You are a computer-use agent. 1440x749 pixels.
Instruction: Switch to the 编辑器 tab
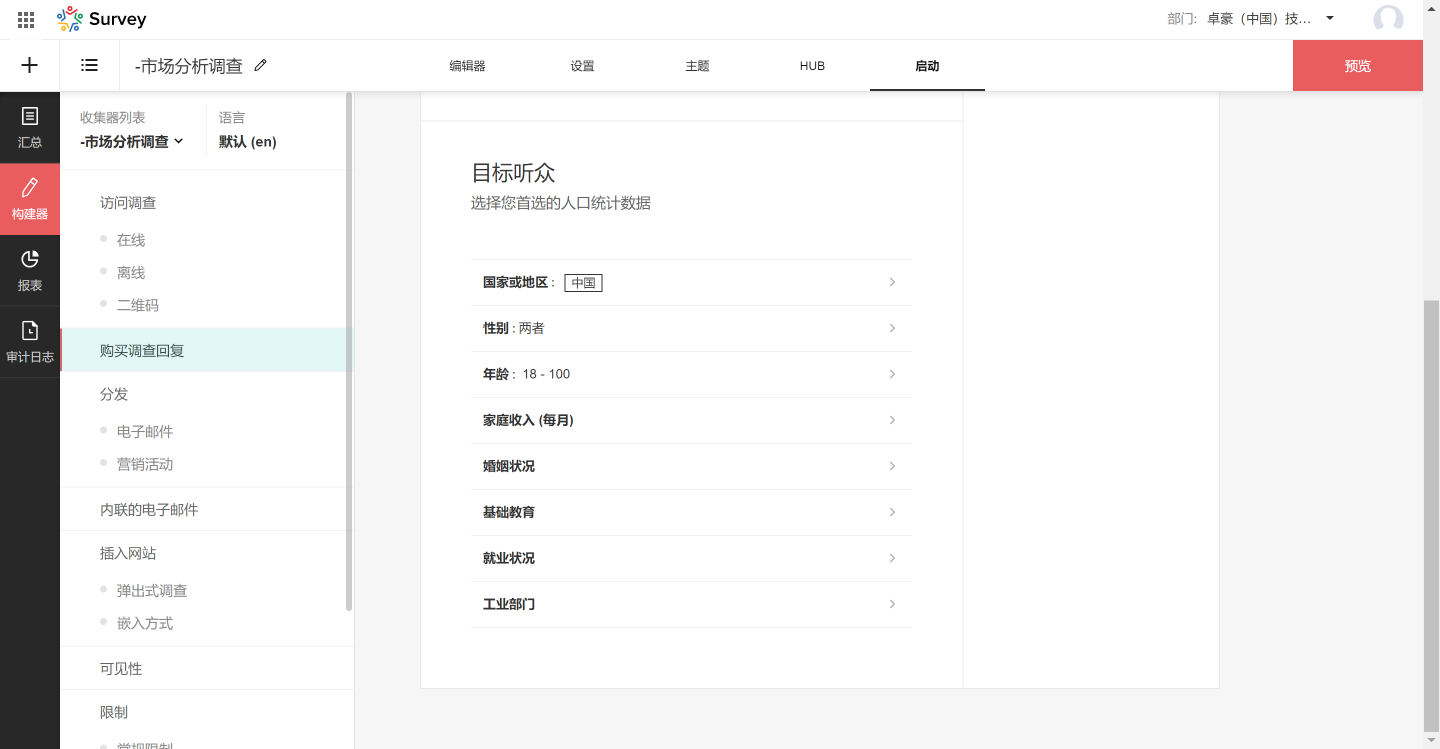467,66
